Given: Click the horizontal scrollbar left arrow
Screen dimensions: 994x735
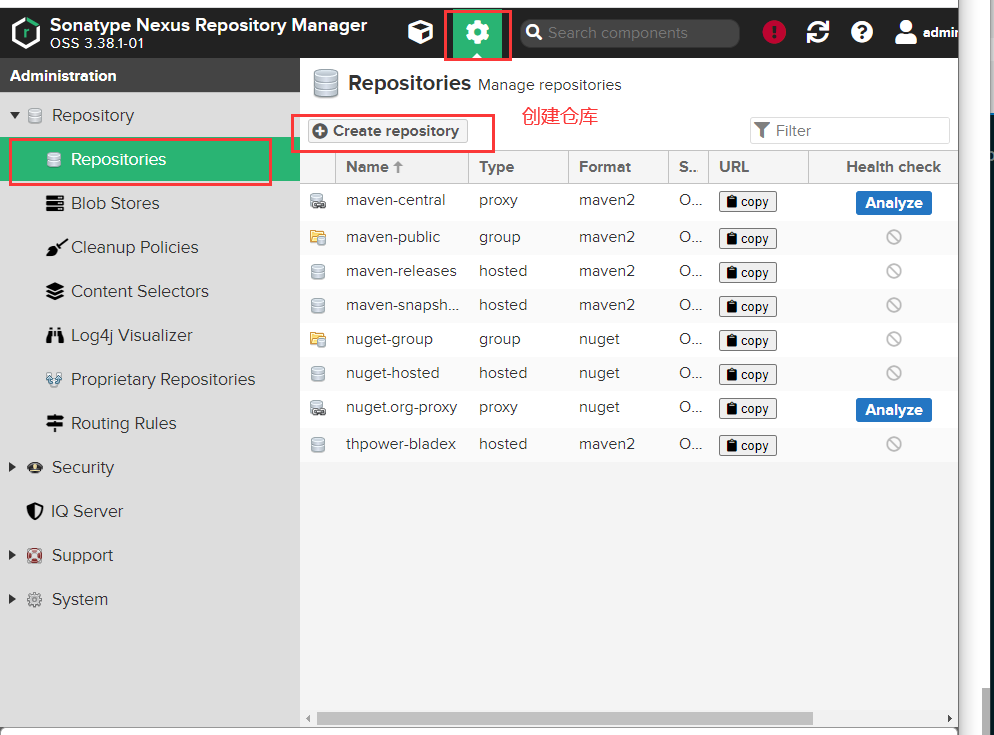Looking at the screenshot, I should pyautogui.click(x=308, y=719).
